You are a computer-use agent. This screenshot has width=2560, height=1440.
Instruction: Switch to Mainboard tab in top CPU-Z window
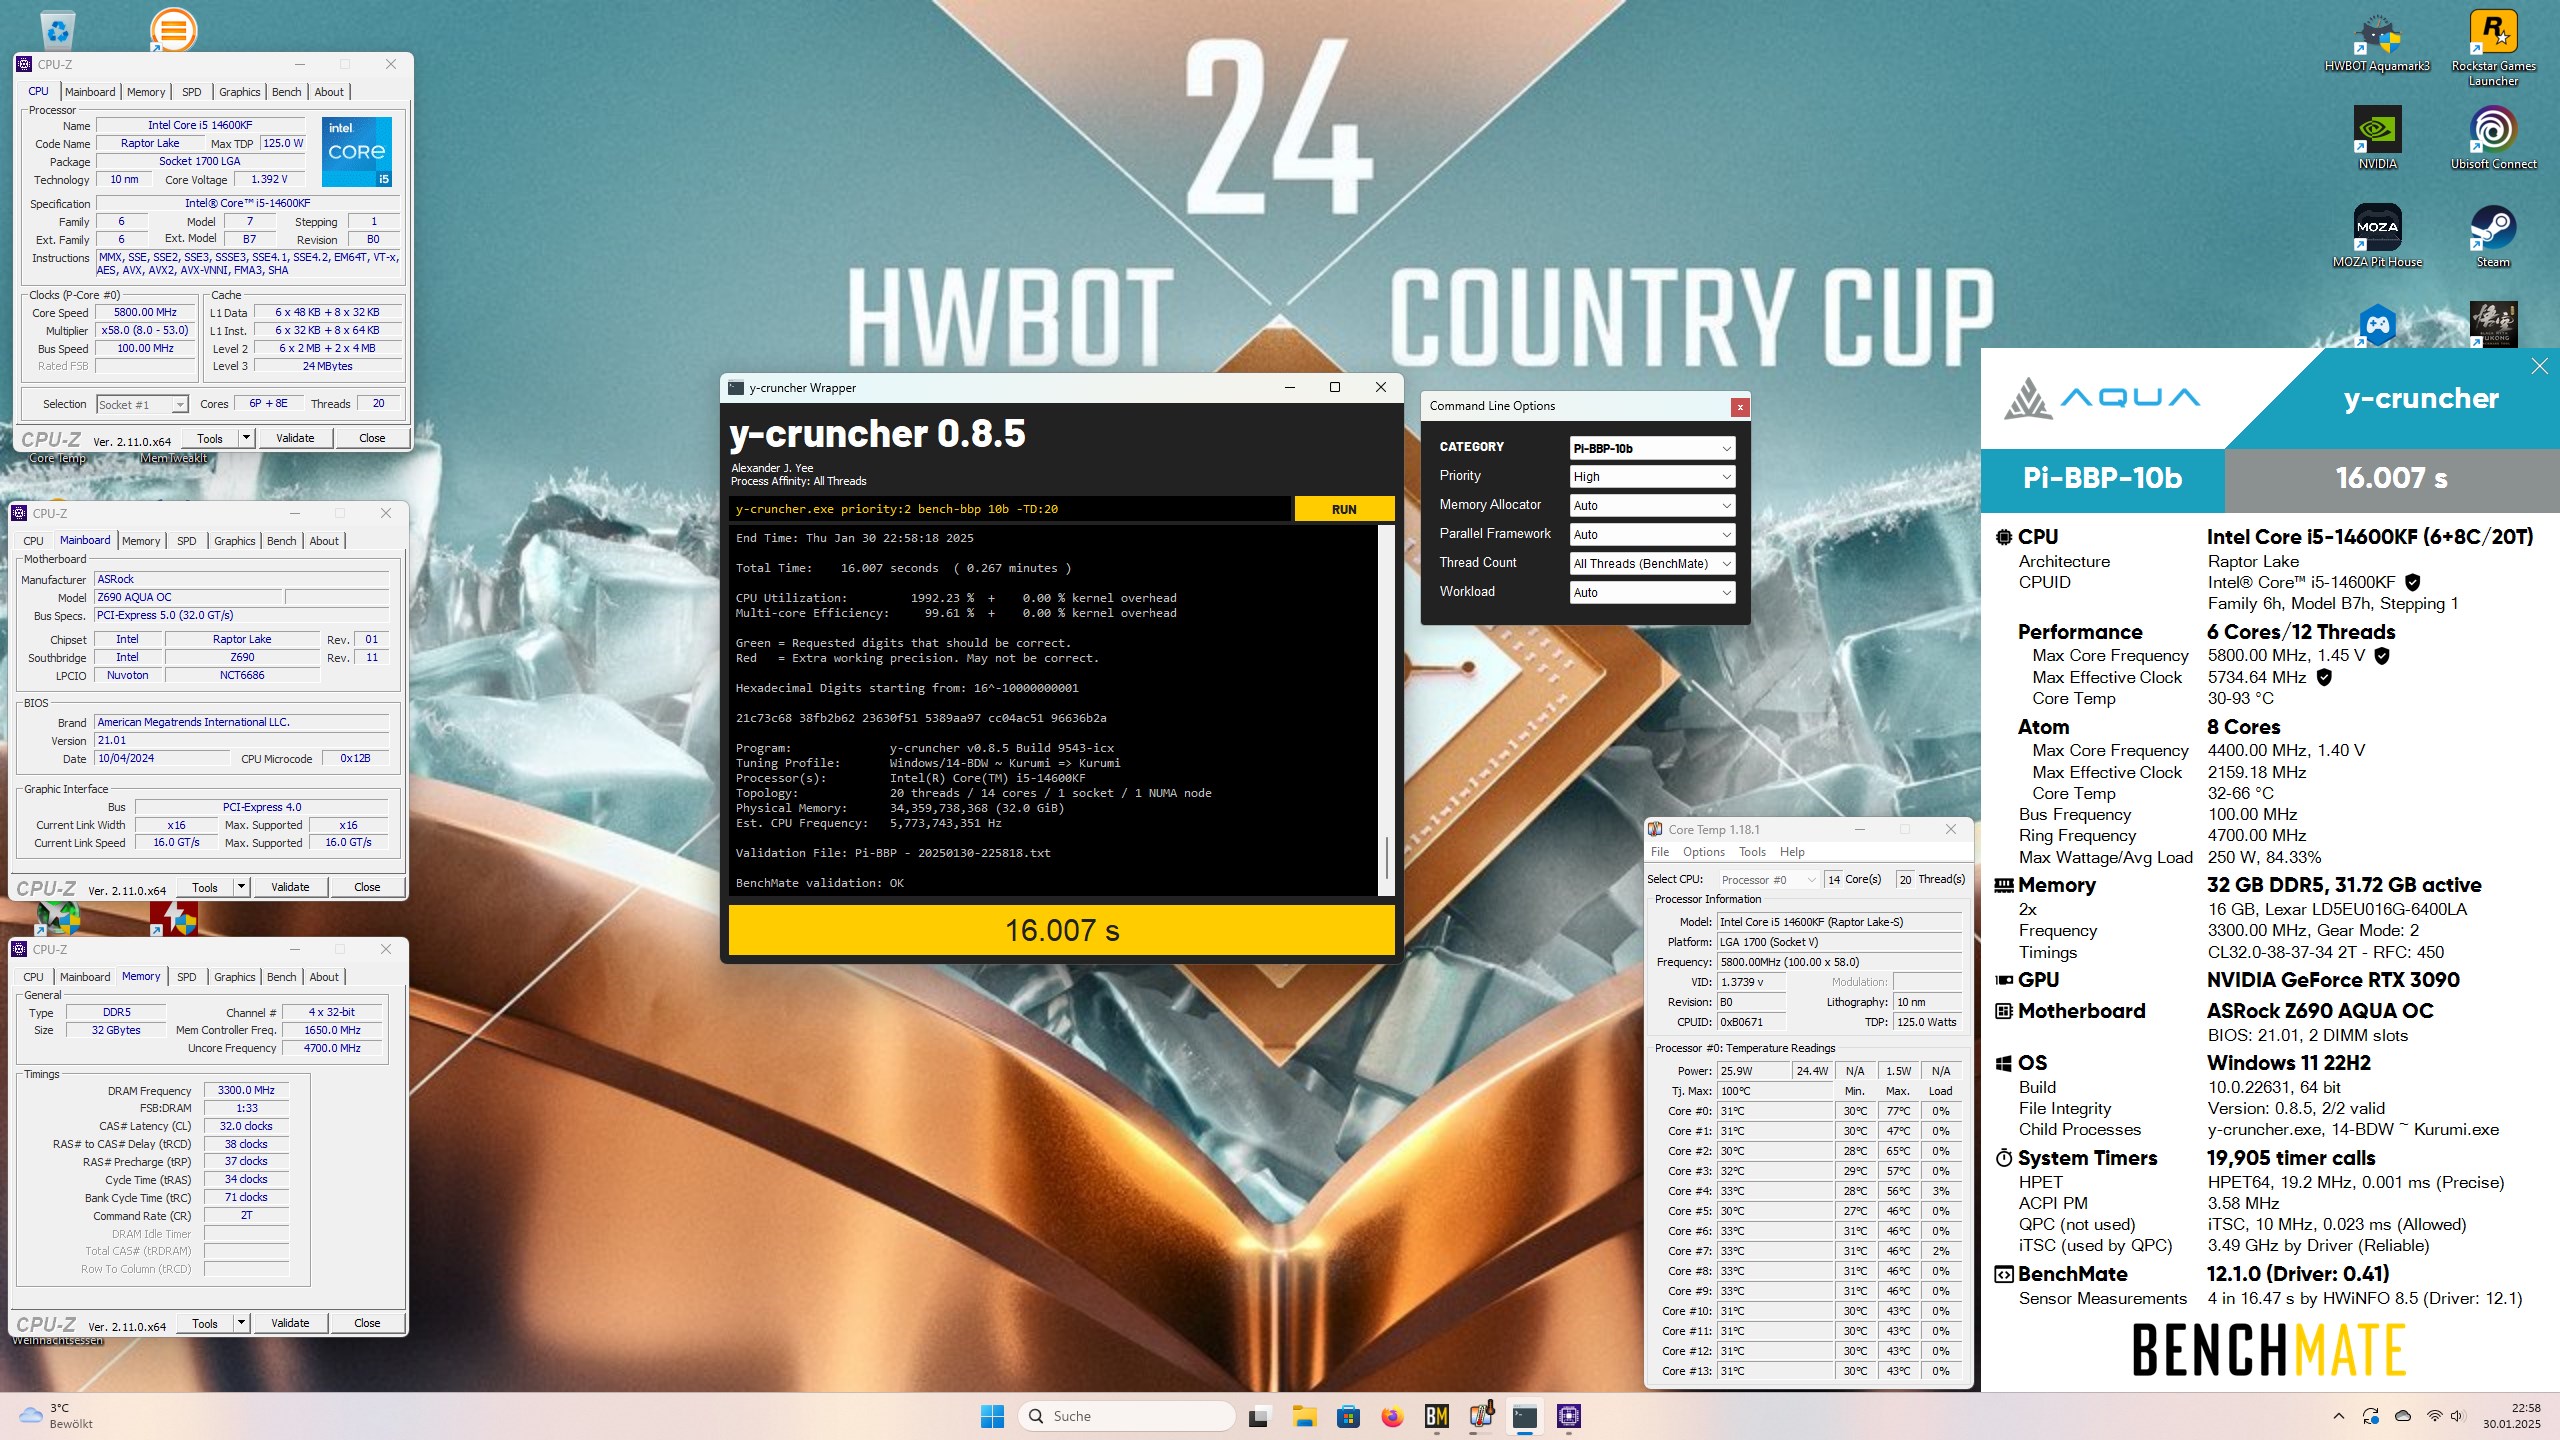point(90,92)
